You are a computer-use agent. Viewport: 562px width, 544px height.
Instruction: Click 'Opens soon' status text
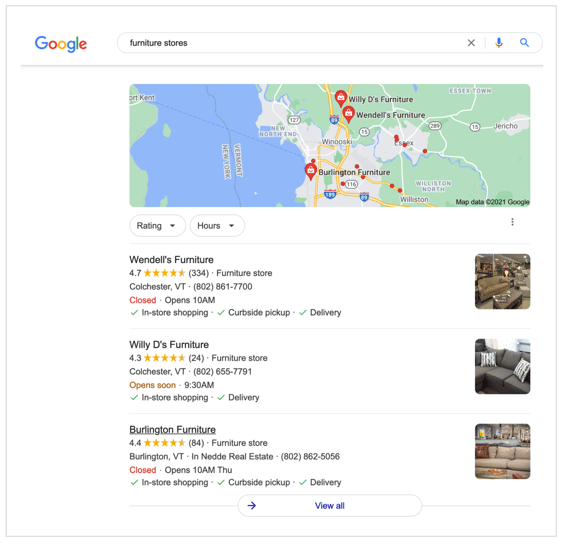tap(152, 385)
